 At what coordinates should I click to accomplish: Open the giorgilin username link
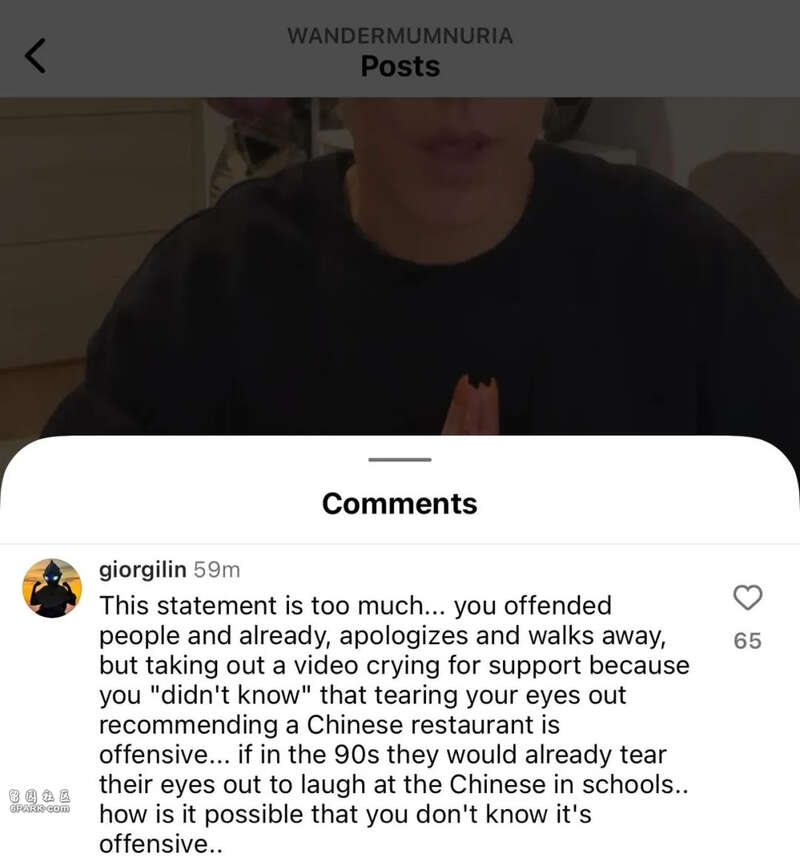tap(142, 570)
